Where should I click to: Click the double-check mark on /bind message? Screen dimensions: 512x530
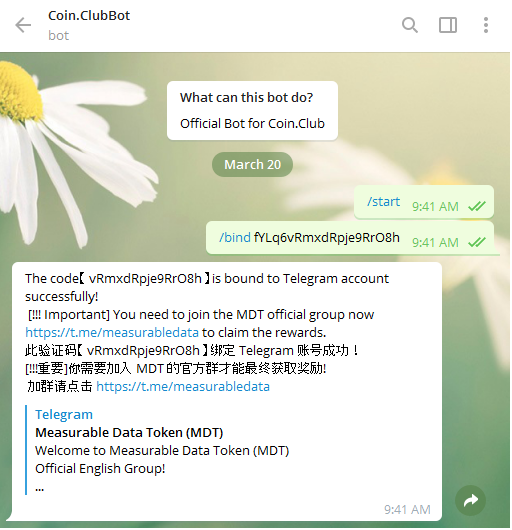tap(477, 242)
